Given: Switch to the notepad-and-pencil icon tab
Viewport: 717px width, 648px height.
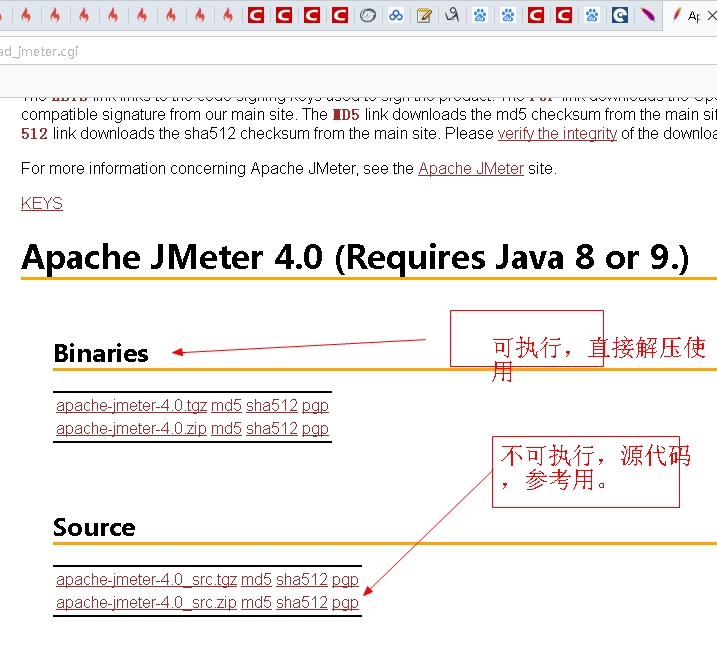Looking at the screenshot, I should coord(424,16).
